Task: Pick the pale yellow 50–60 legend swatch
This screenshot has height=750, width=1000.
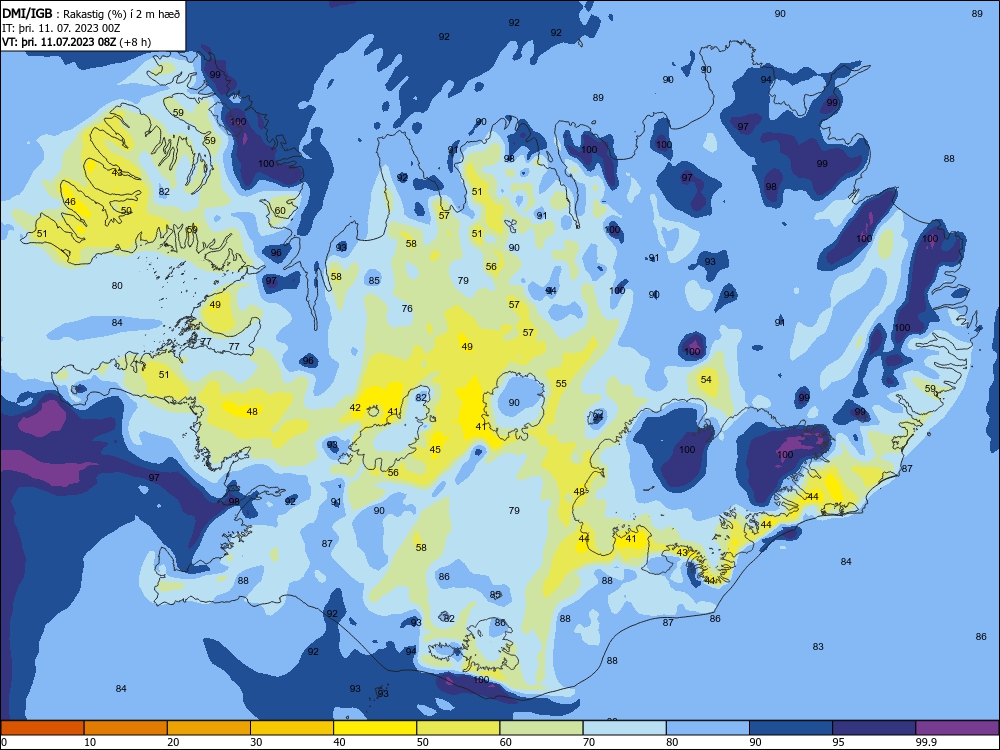Action: coord(458,728)
